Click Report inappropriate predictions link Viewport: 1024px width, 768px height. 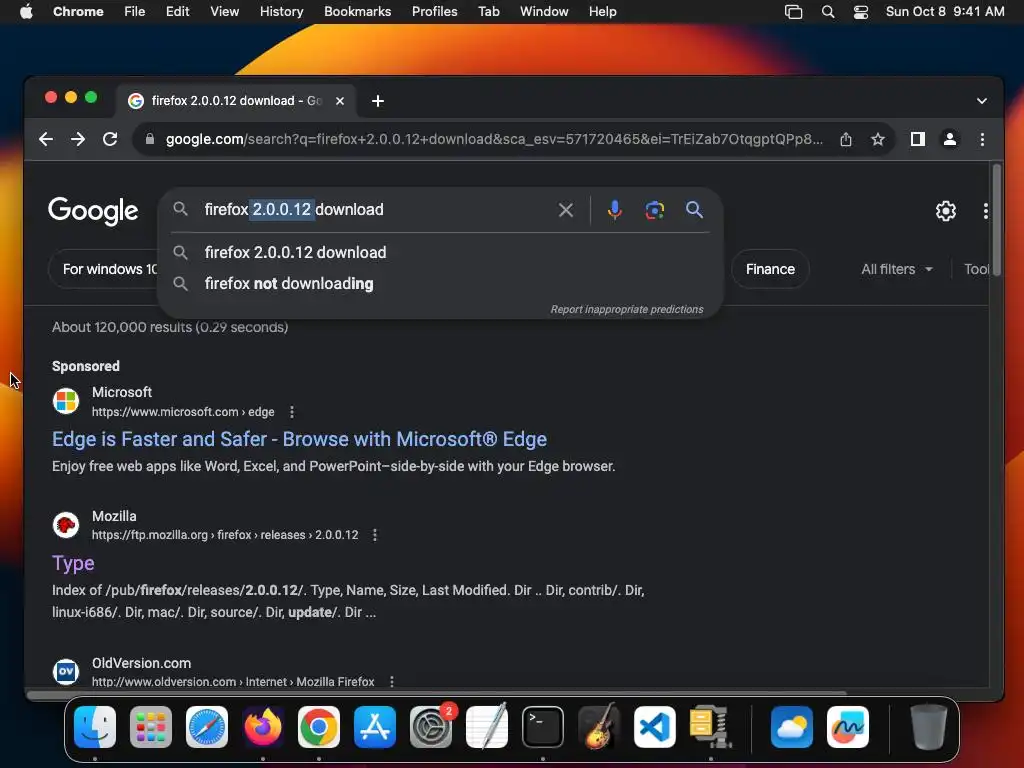coord(627,310)
